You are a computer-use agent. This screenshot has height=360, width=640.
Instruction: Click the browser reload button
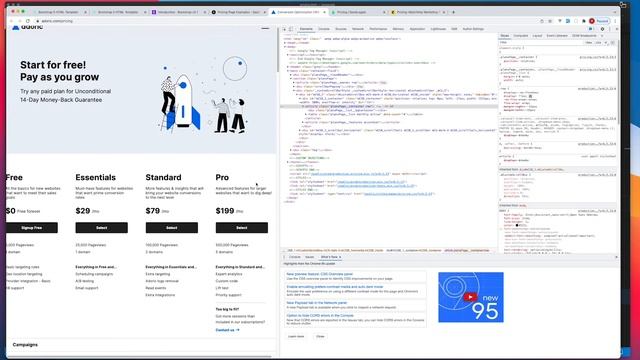point(28,21)
